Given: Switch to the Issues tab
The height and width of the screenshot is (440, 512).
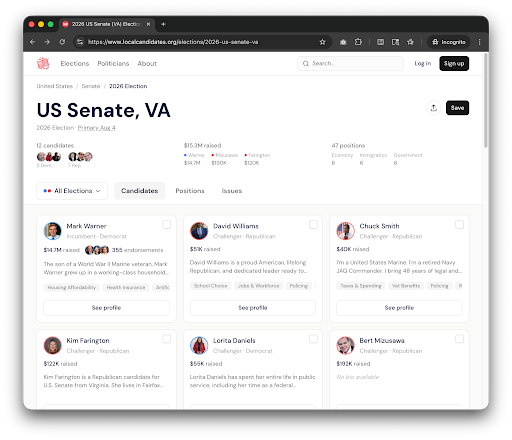Looking at the screenshot, I should pos(232,191).
